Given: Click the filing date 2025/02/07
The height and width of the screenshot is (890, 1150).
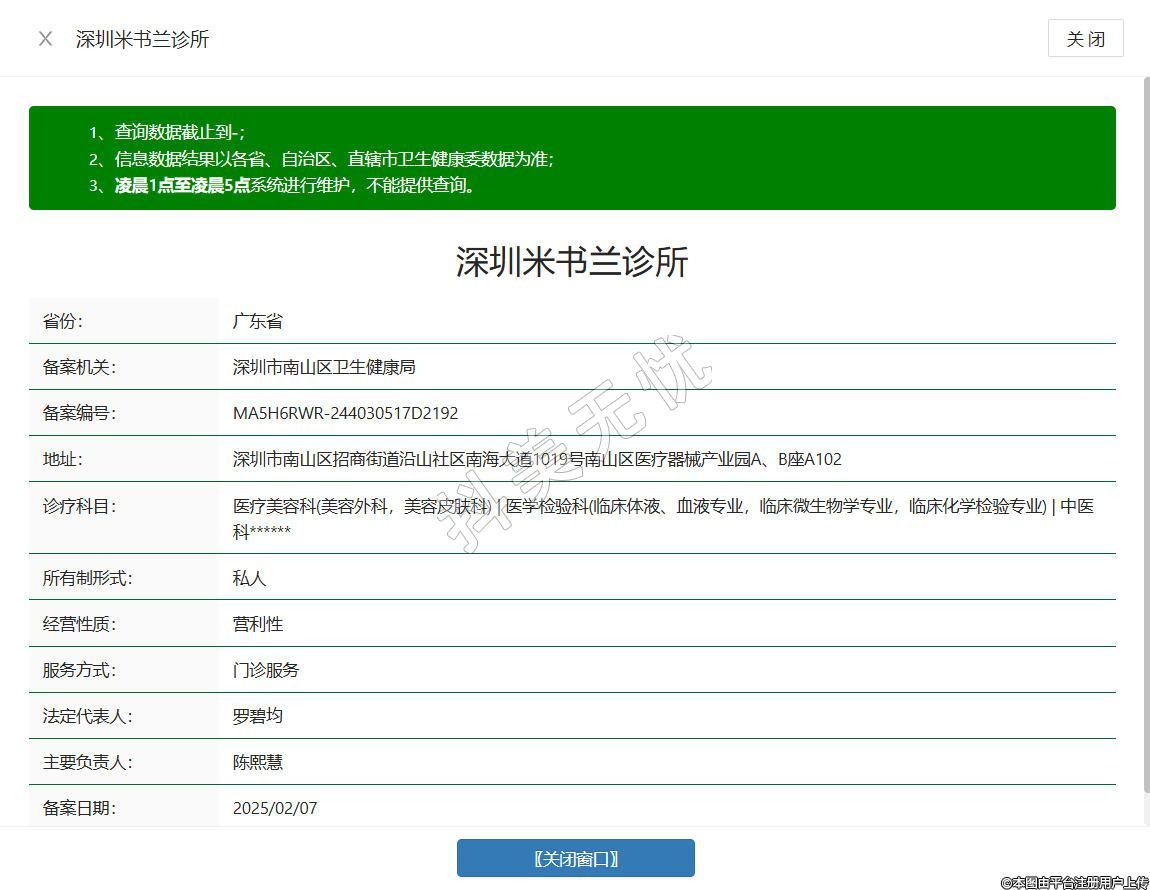Looking at the screenshot, I should (x=275, y=808).
